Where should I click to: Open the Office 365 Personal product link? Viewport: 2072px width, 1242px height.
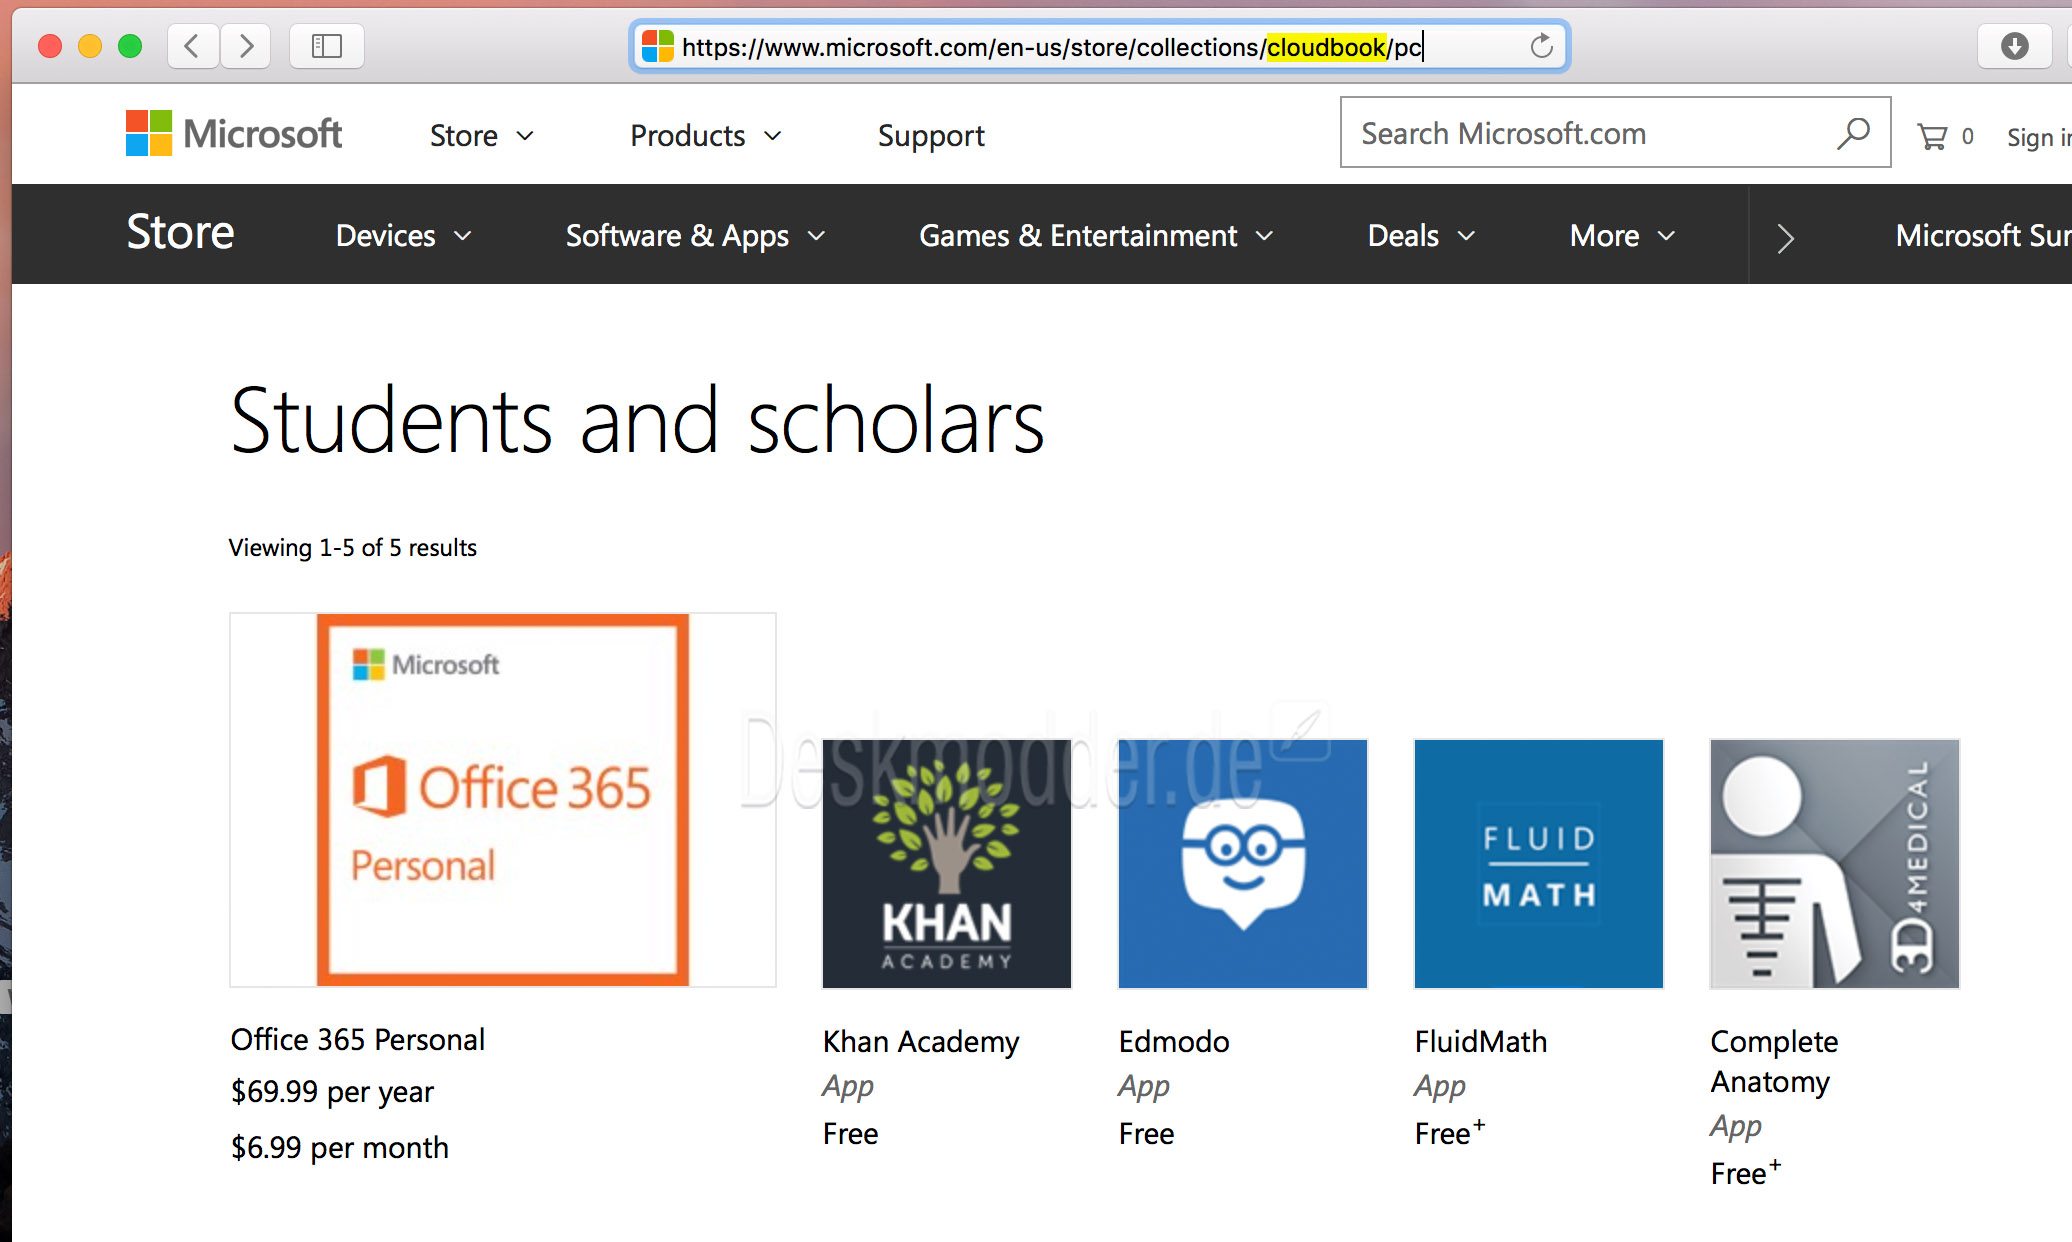click(358, 1040)
